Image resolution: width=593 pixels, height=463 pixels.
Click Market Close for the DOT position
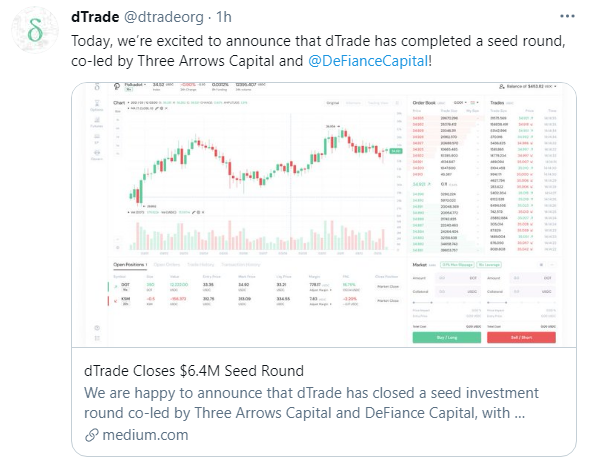tap(388, 287)
